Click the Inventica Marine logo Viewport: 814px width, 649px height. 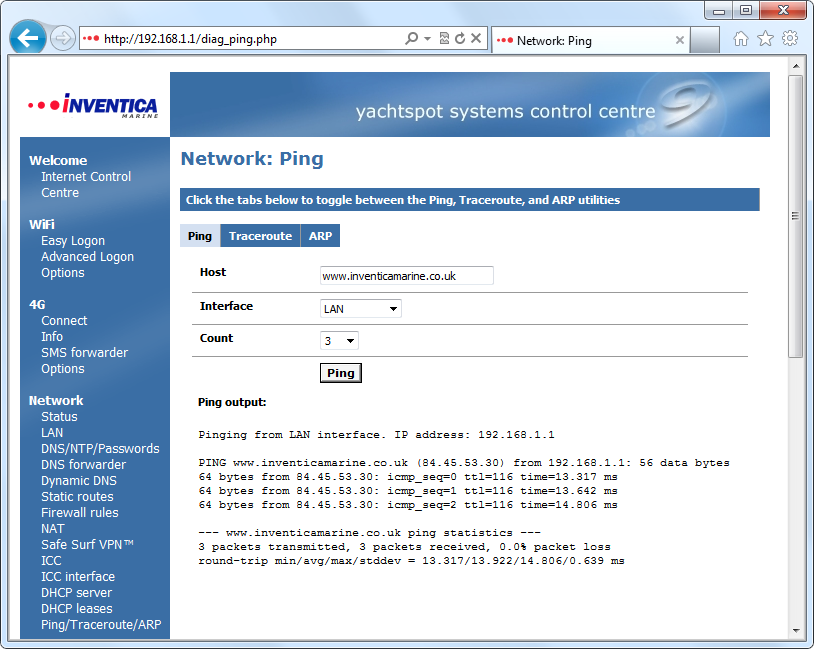tap(93, 105)
